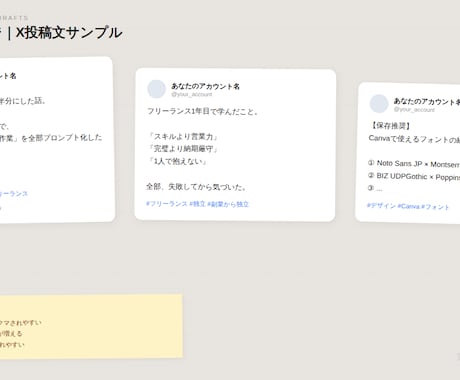Viewport: 460px width, 380px height.
Task: Select the line ② BIZ UDPGothic × Poppins
Action: point(414,176)
